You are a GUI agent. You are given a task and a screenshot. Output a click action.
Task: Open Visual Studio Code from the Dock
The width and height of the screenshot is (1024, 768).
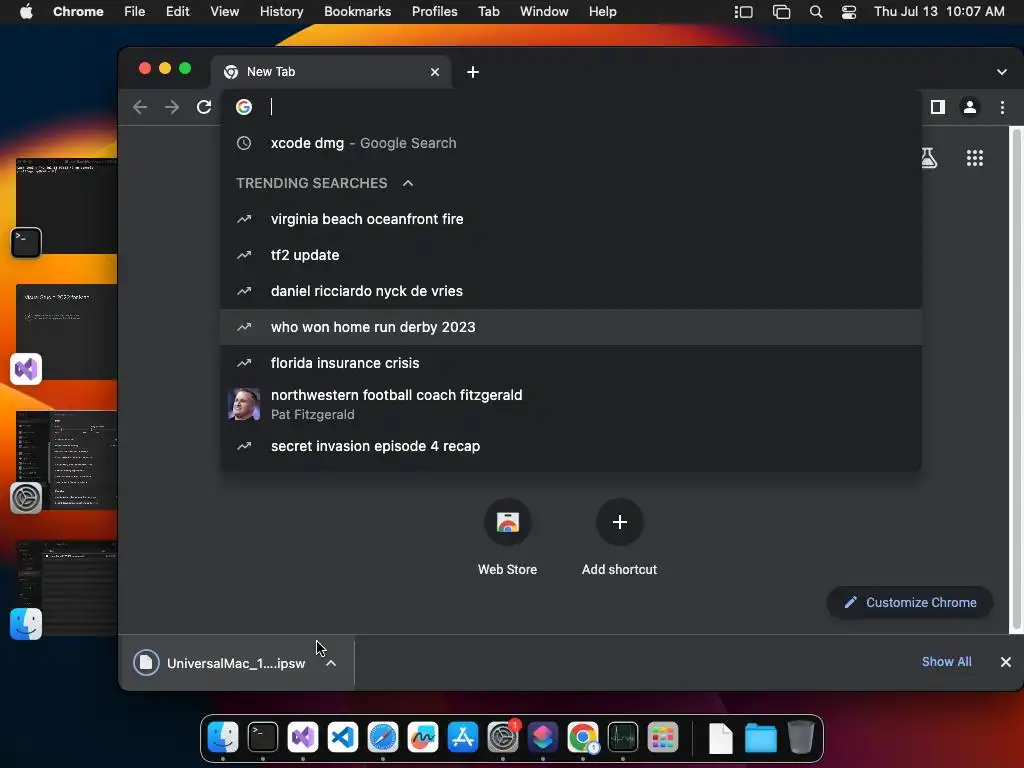coord(343,737)
